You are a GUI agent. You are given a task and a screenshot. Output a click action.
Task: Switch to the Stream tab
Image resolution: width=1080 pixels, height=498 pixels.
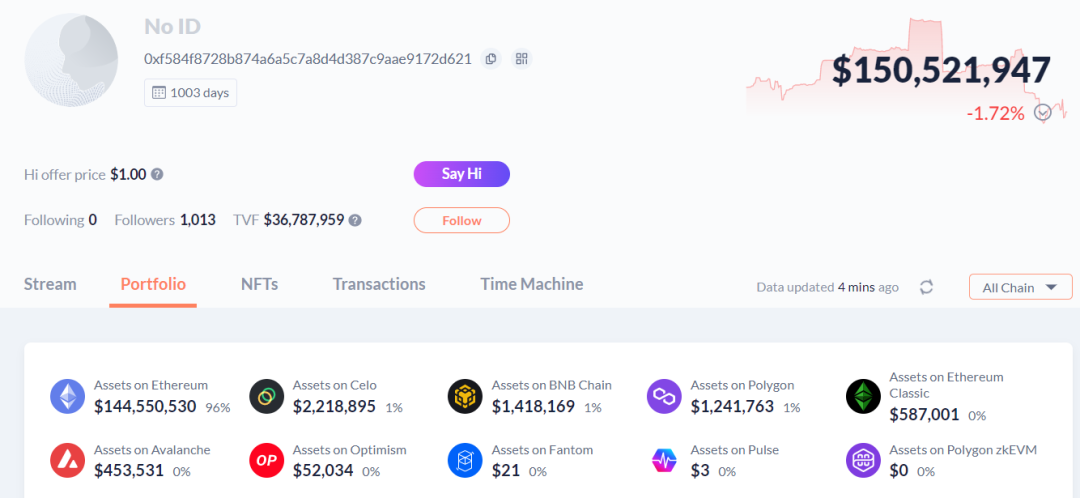pyautogui.click(x=50, y=284)
